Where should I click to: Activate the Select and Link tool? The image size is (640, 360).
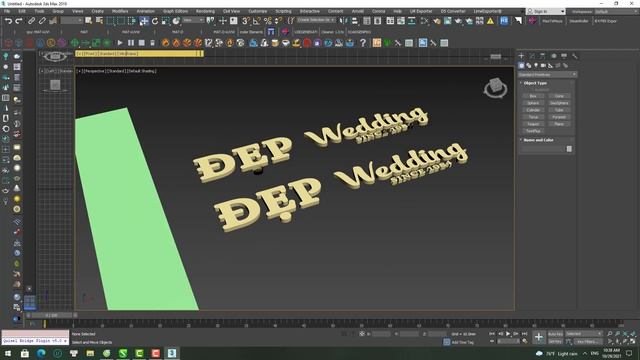[x=31, y=21]
